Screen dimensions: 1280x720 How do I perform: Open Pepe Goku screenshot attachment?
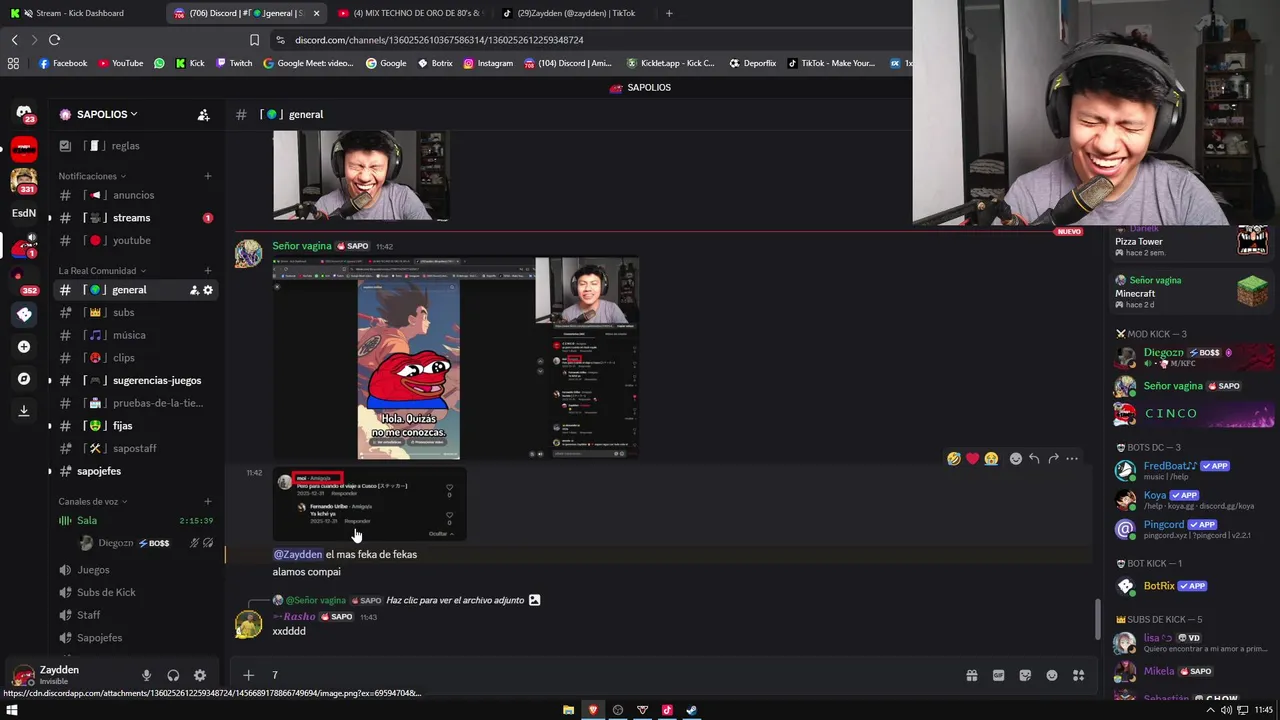tap(456, 358)
